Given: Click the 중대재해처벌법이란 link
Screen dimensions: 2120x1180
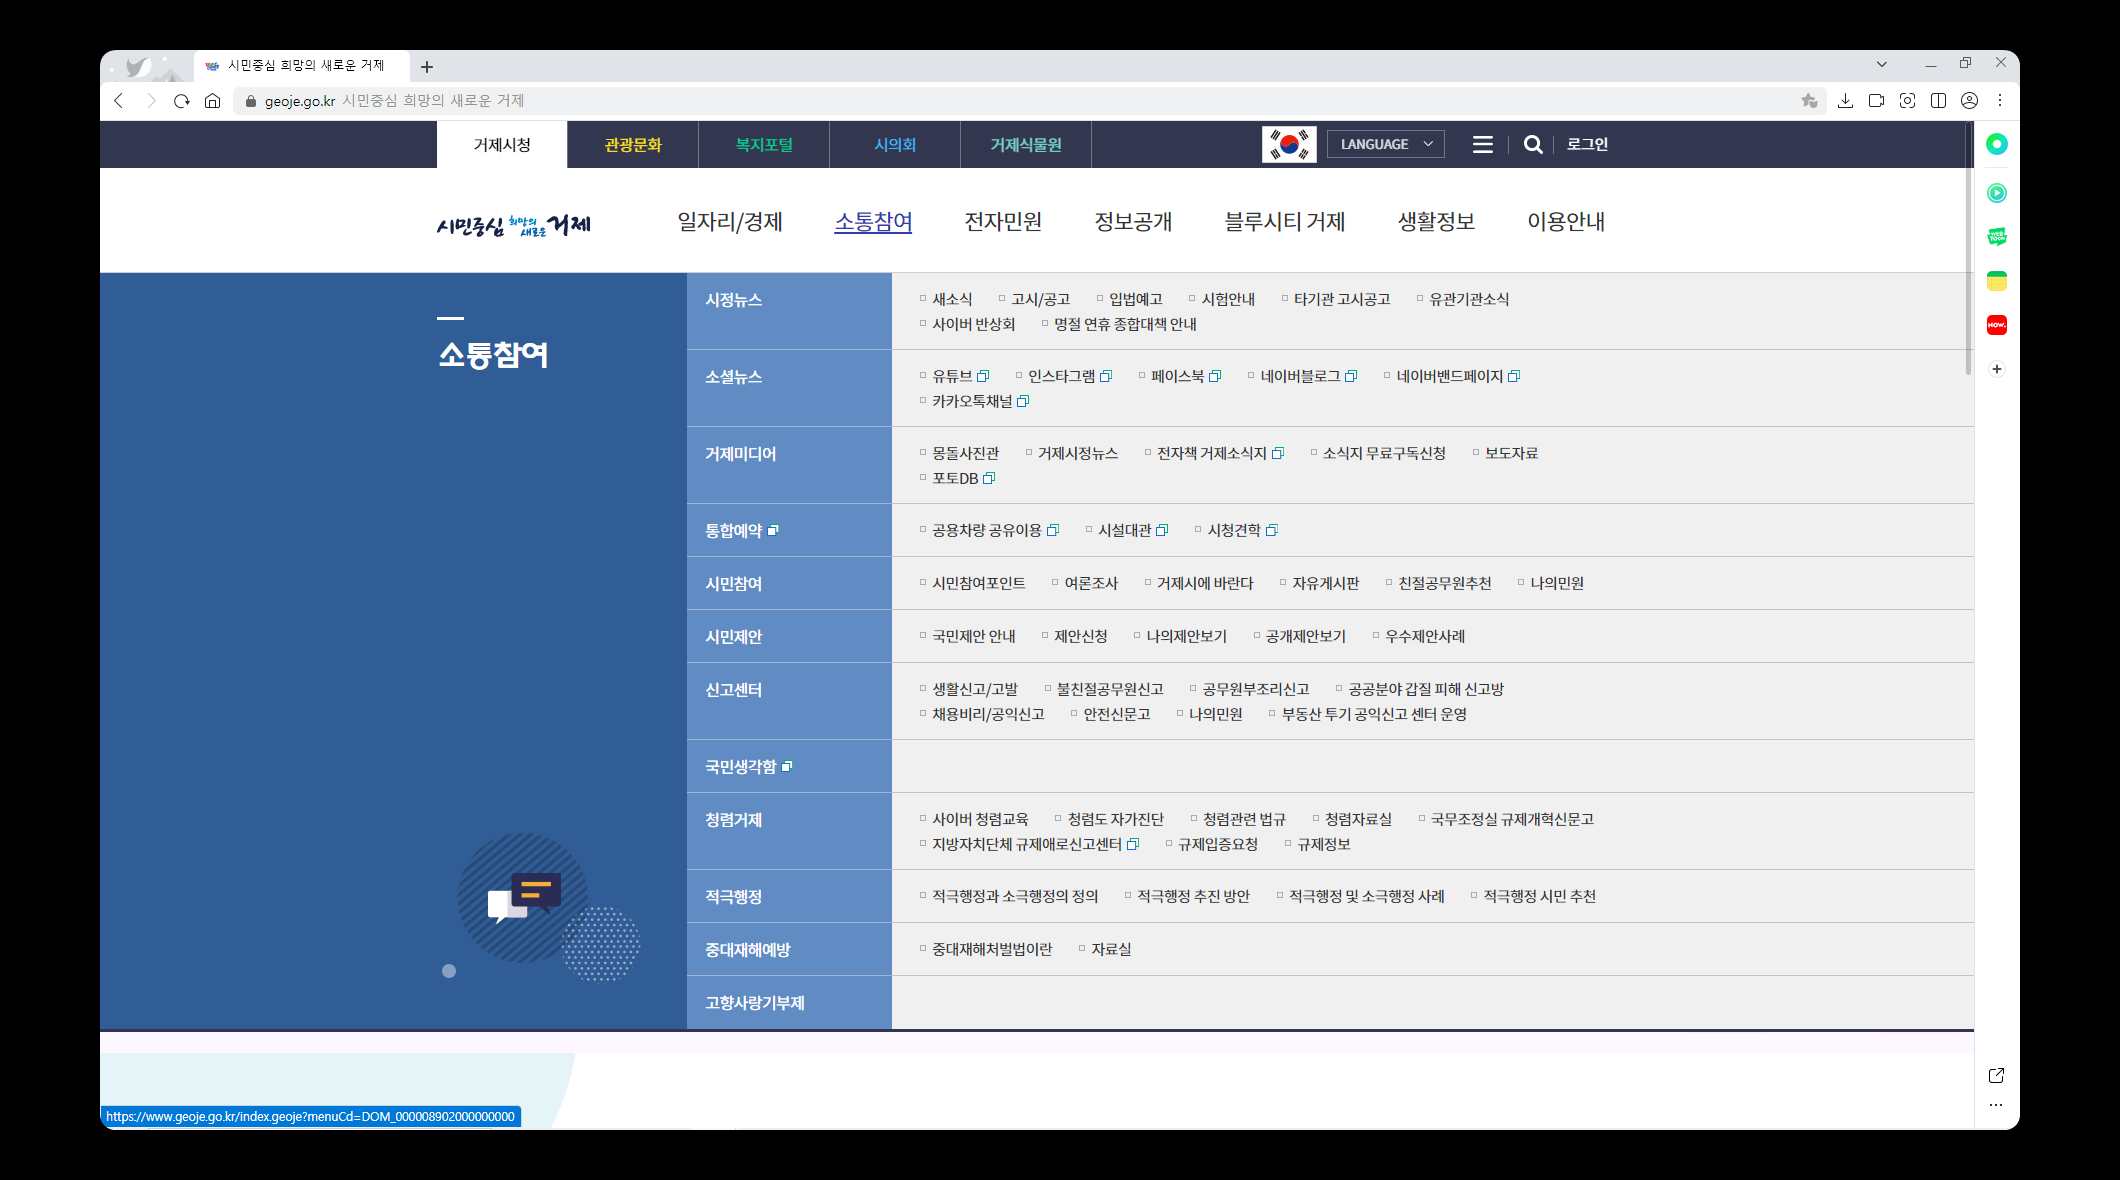Looking at the screenshot, I should 992,949.
